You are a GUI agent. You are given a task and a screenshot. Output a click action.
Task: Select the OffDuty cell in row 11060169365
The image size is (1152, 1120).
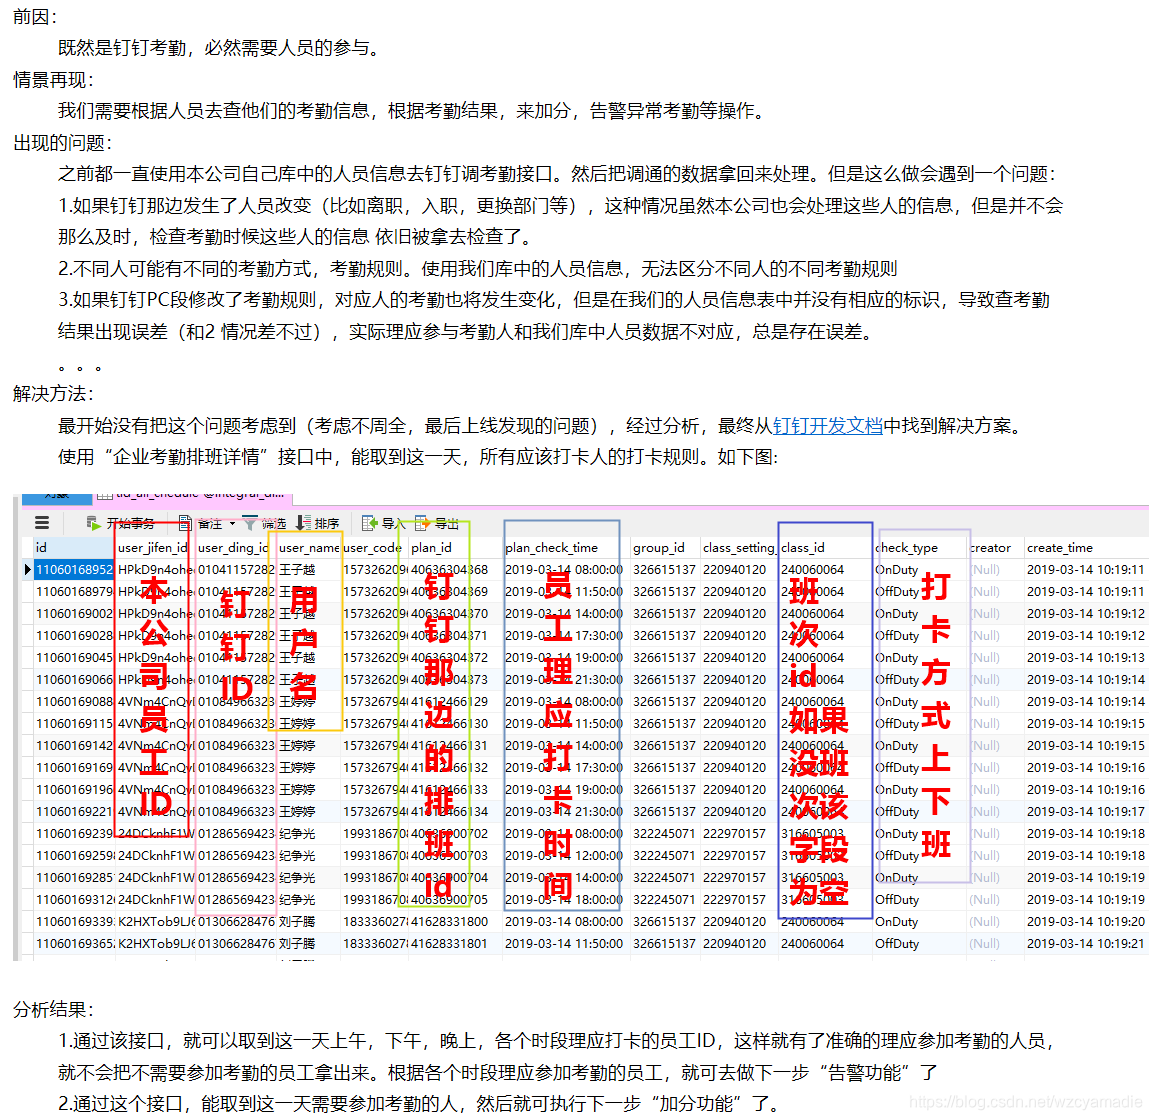coord(919,944)
